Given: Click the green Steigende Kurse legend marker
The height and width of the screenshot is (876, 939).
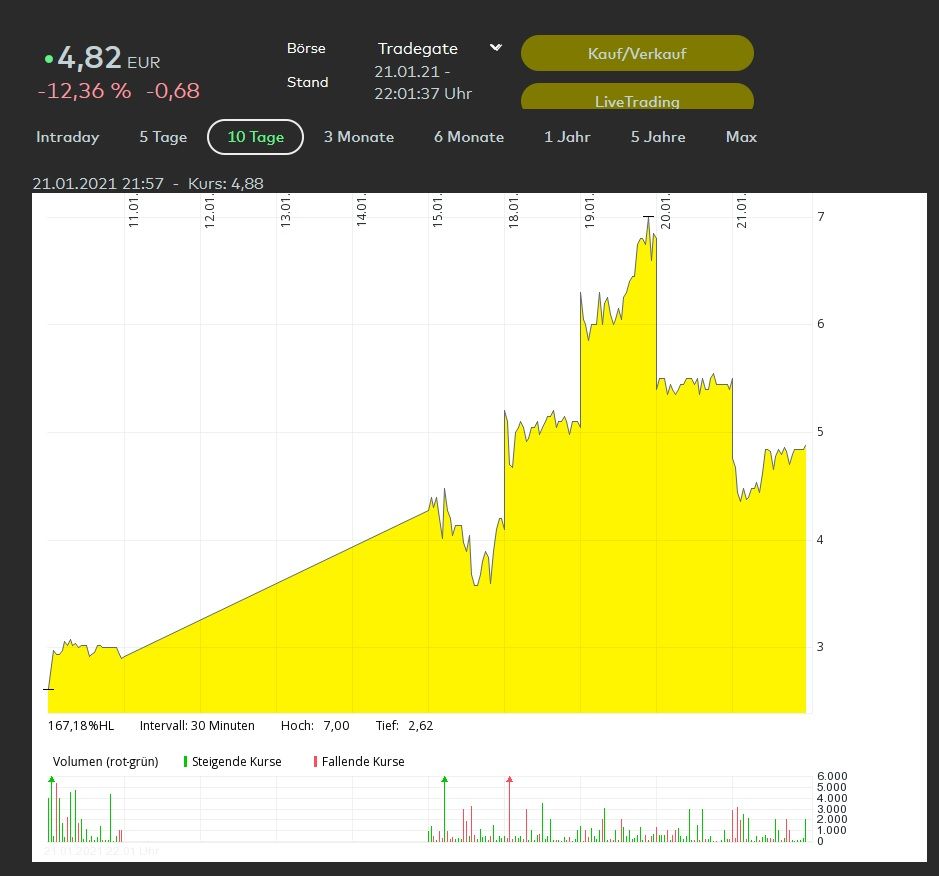Looking at the screenshot, I should pos(186,762).
